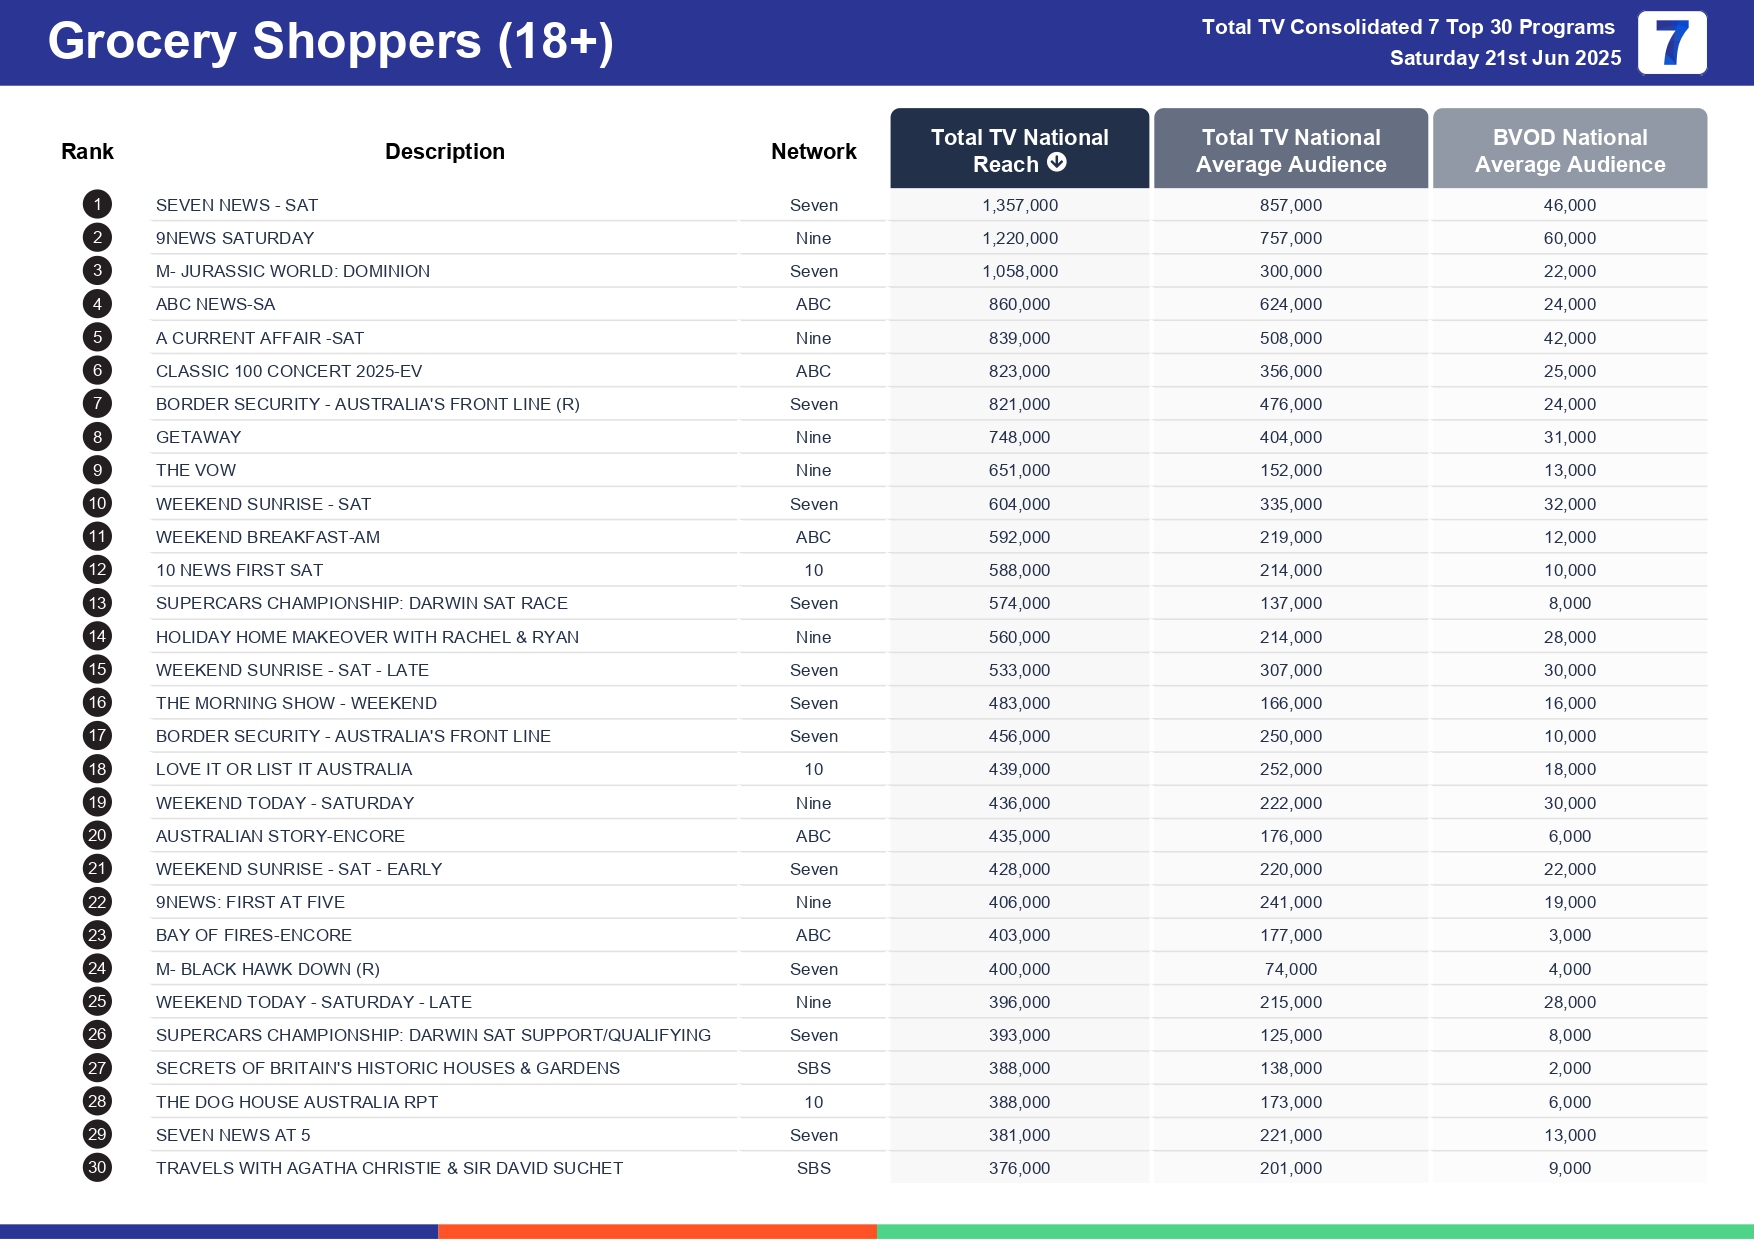Select the Total TV National Reach tab
Screen dimensions: 1754x1241
1018,149
